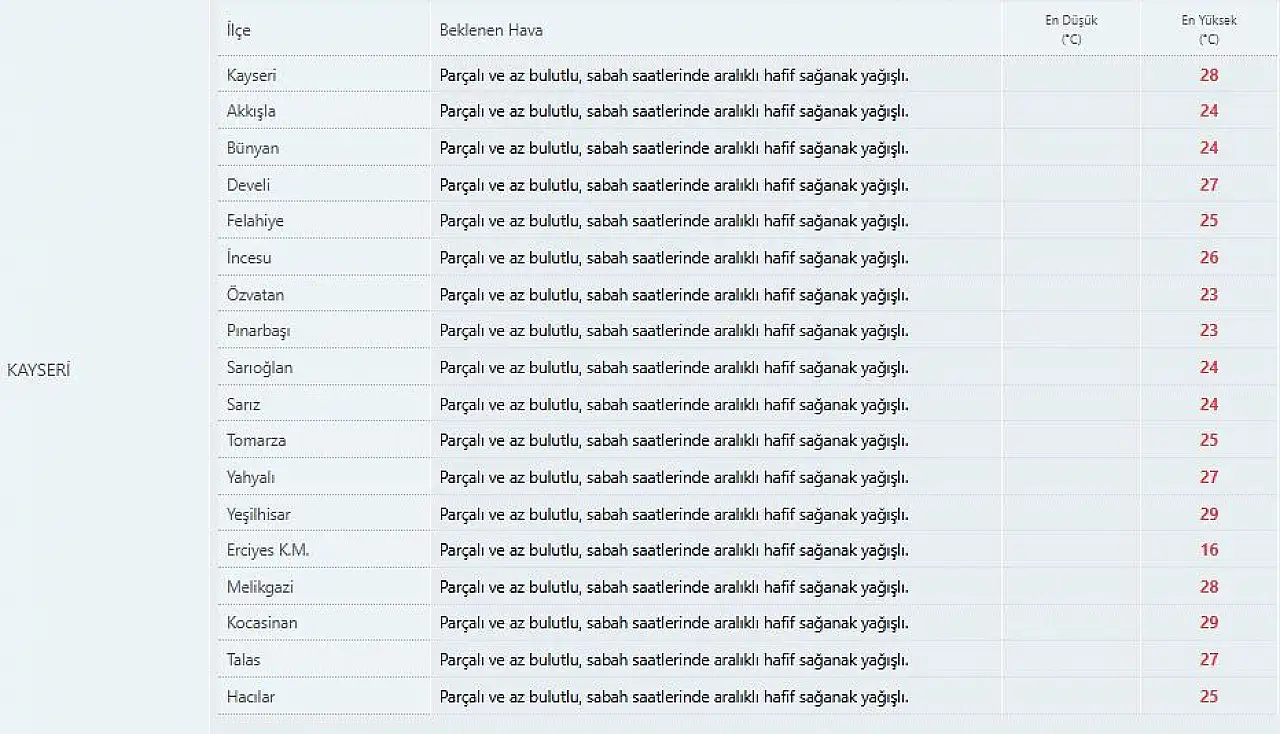Screen dimensions: 1280x734
Task: Select the Sarız district name
Action: point(243,405)
